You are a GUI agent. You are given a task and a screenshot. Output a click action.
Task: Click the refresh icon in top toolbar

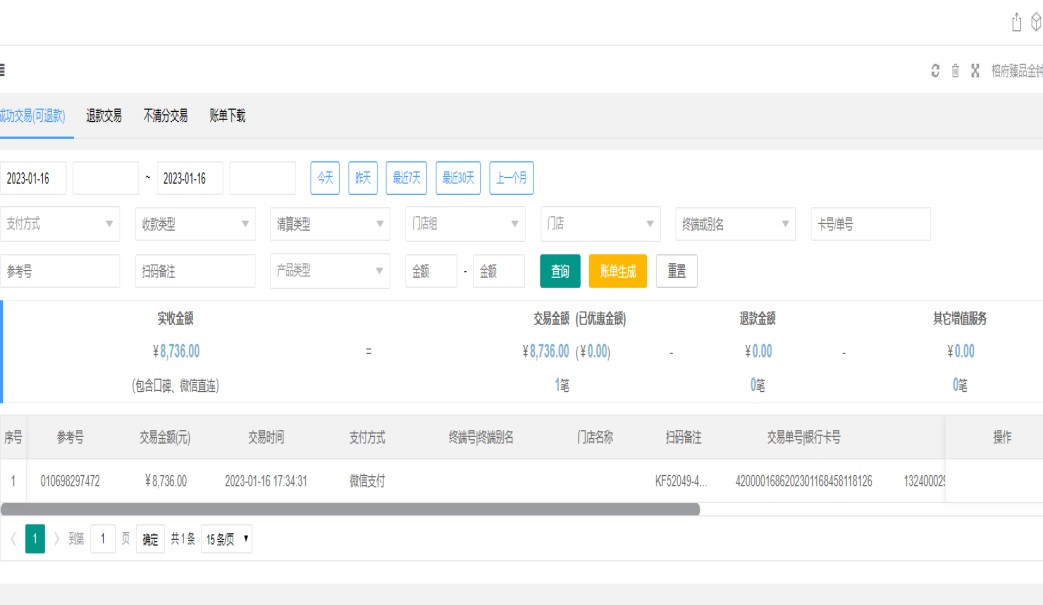(x=935, y=71)
